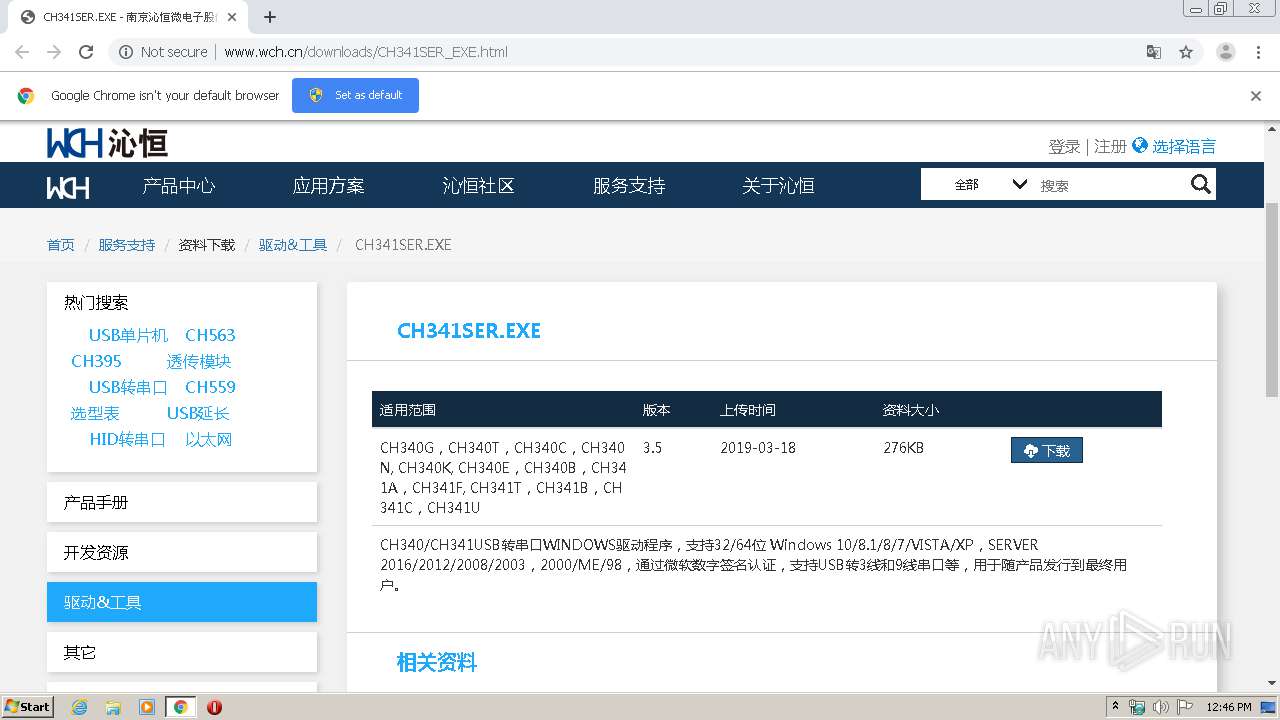
Task: Click the browser back arrow
Action: coord(22,52)
